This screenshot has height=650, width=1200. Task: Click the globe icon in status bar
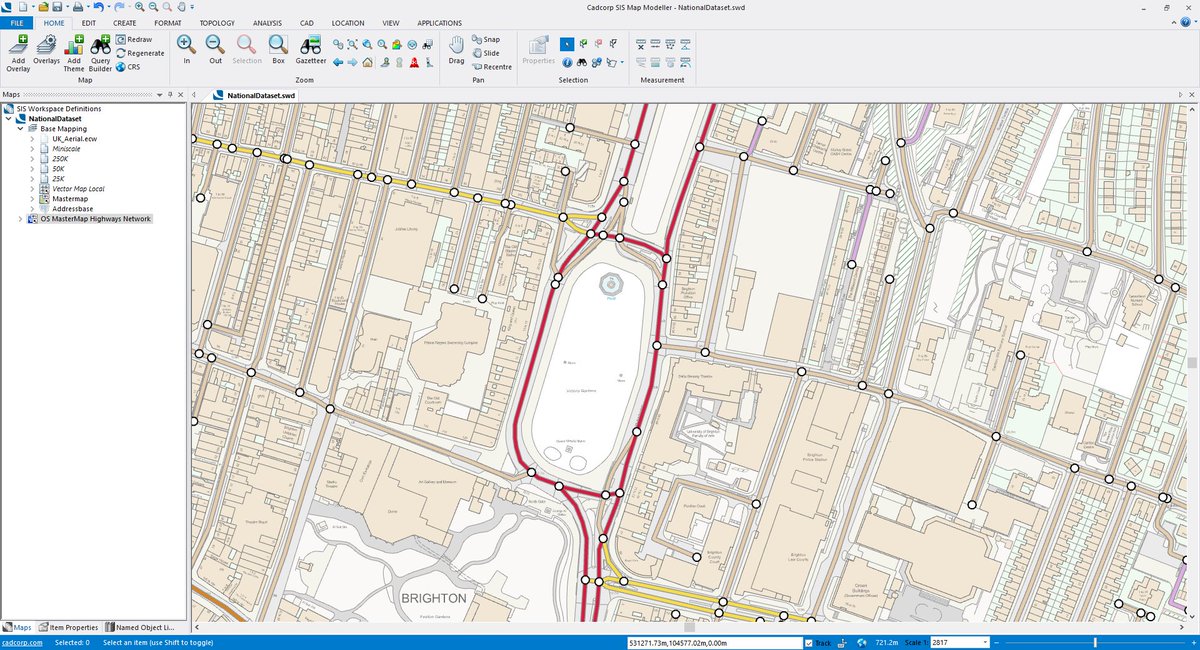(x=861, y=642)
